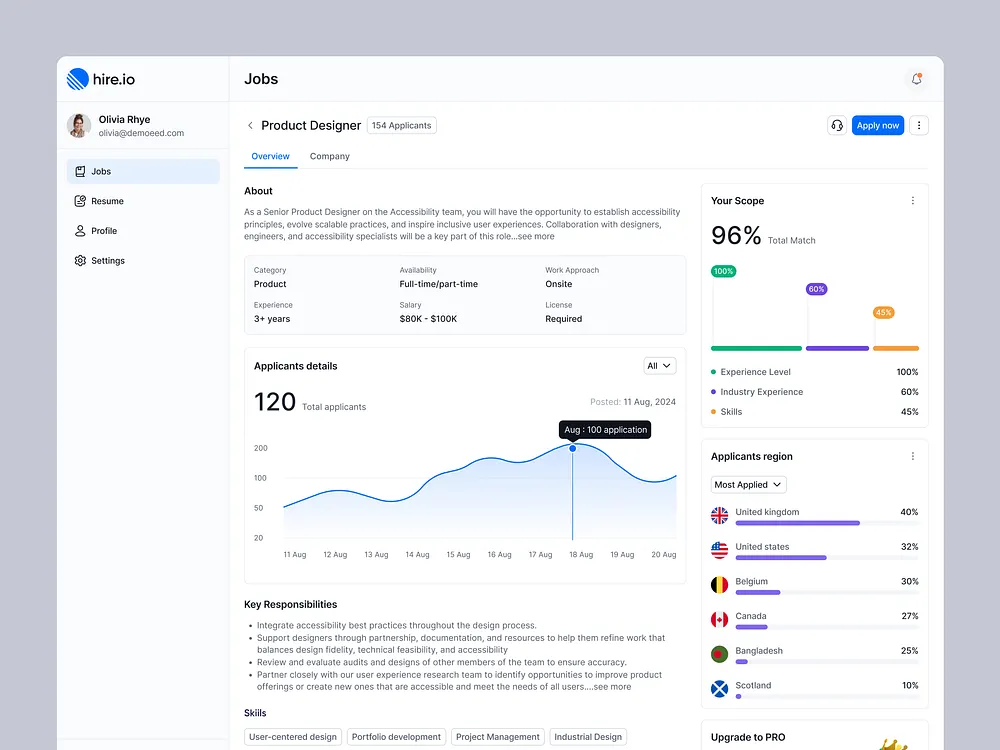The height and width of the screenshot is (750, 1000).
Task: Click the Settings gear in the sidebar
Action: click(x=79, y=261)
